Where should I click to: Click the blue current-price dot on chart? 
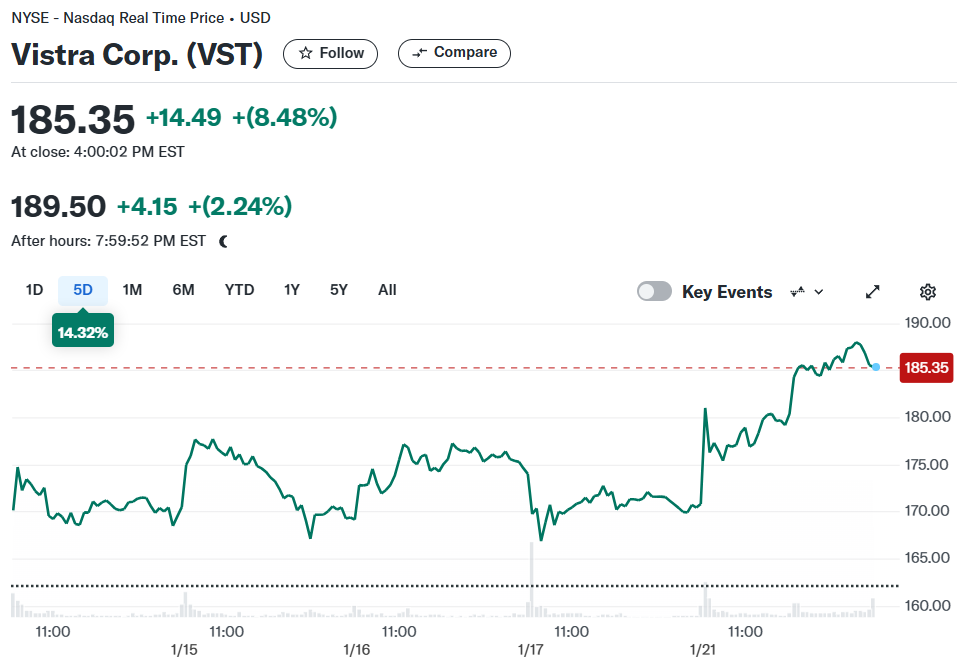point(876,367)
